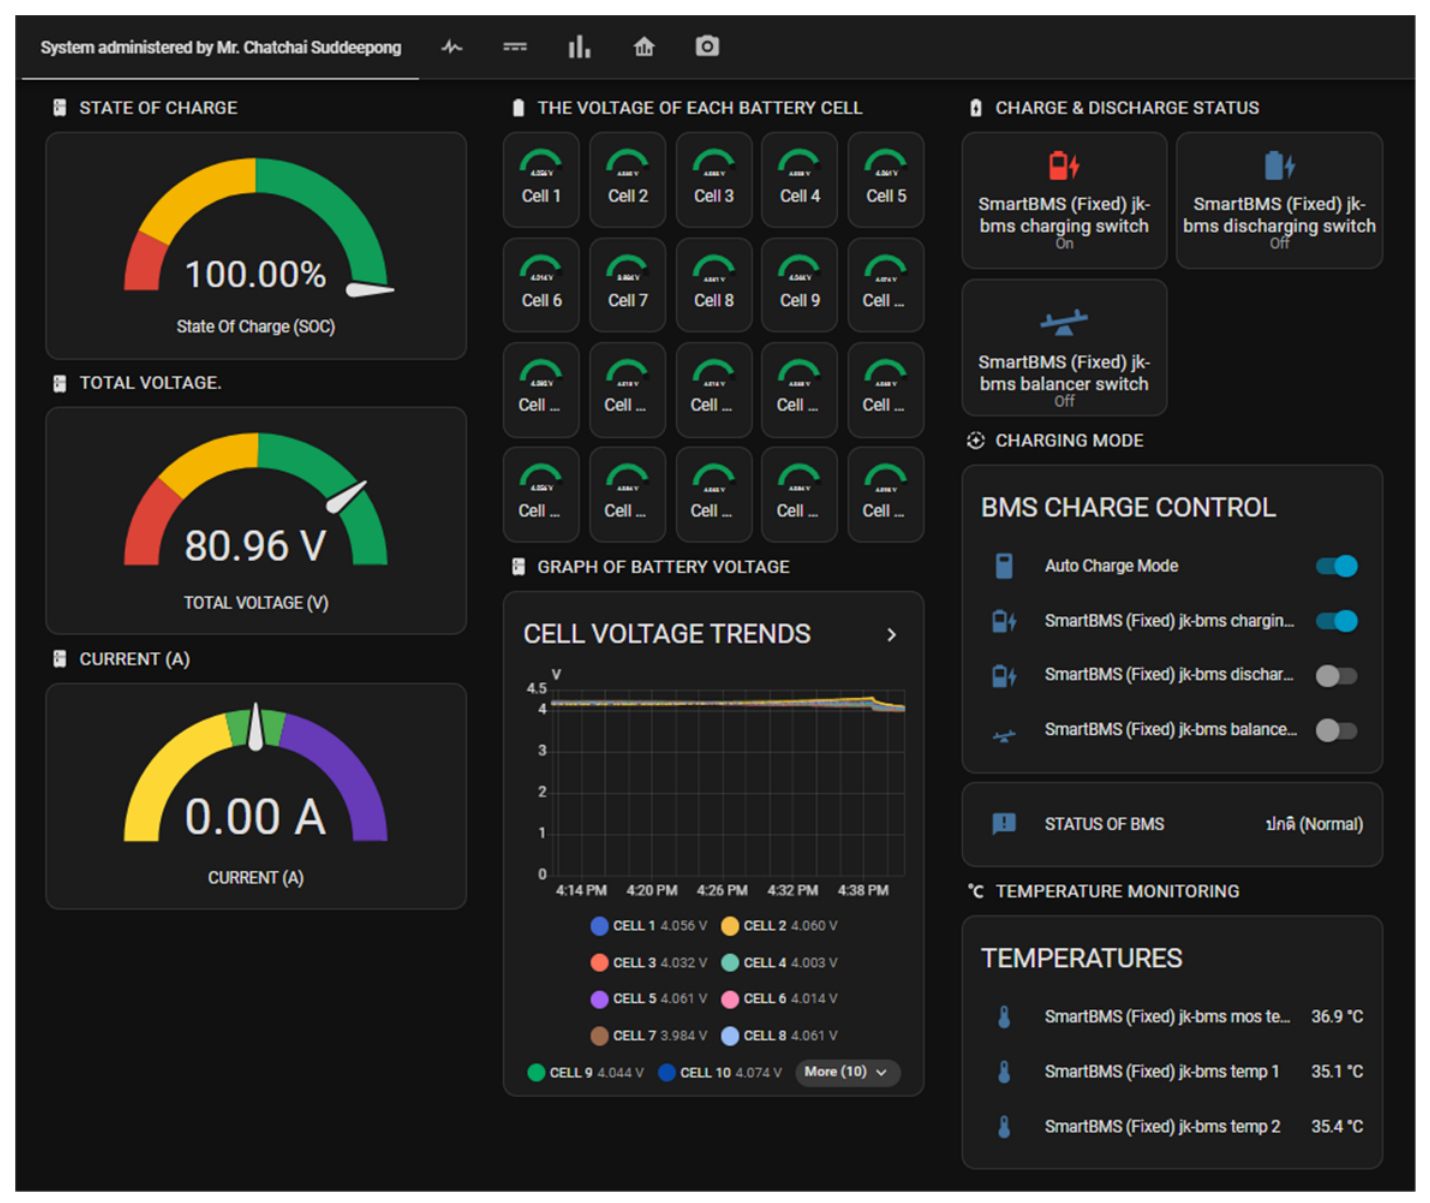Enable the jk-bms balancer toggle
The image size is (1430, 1203).
pyautogui.click(x=1336, y=731)
